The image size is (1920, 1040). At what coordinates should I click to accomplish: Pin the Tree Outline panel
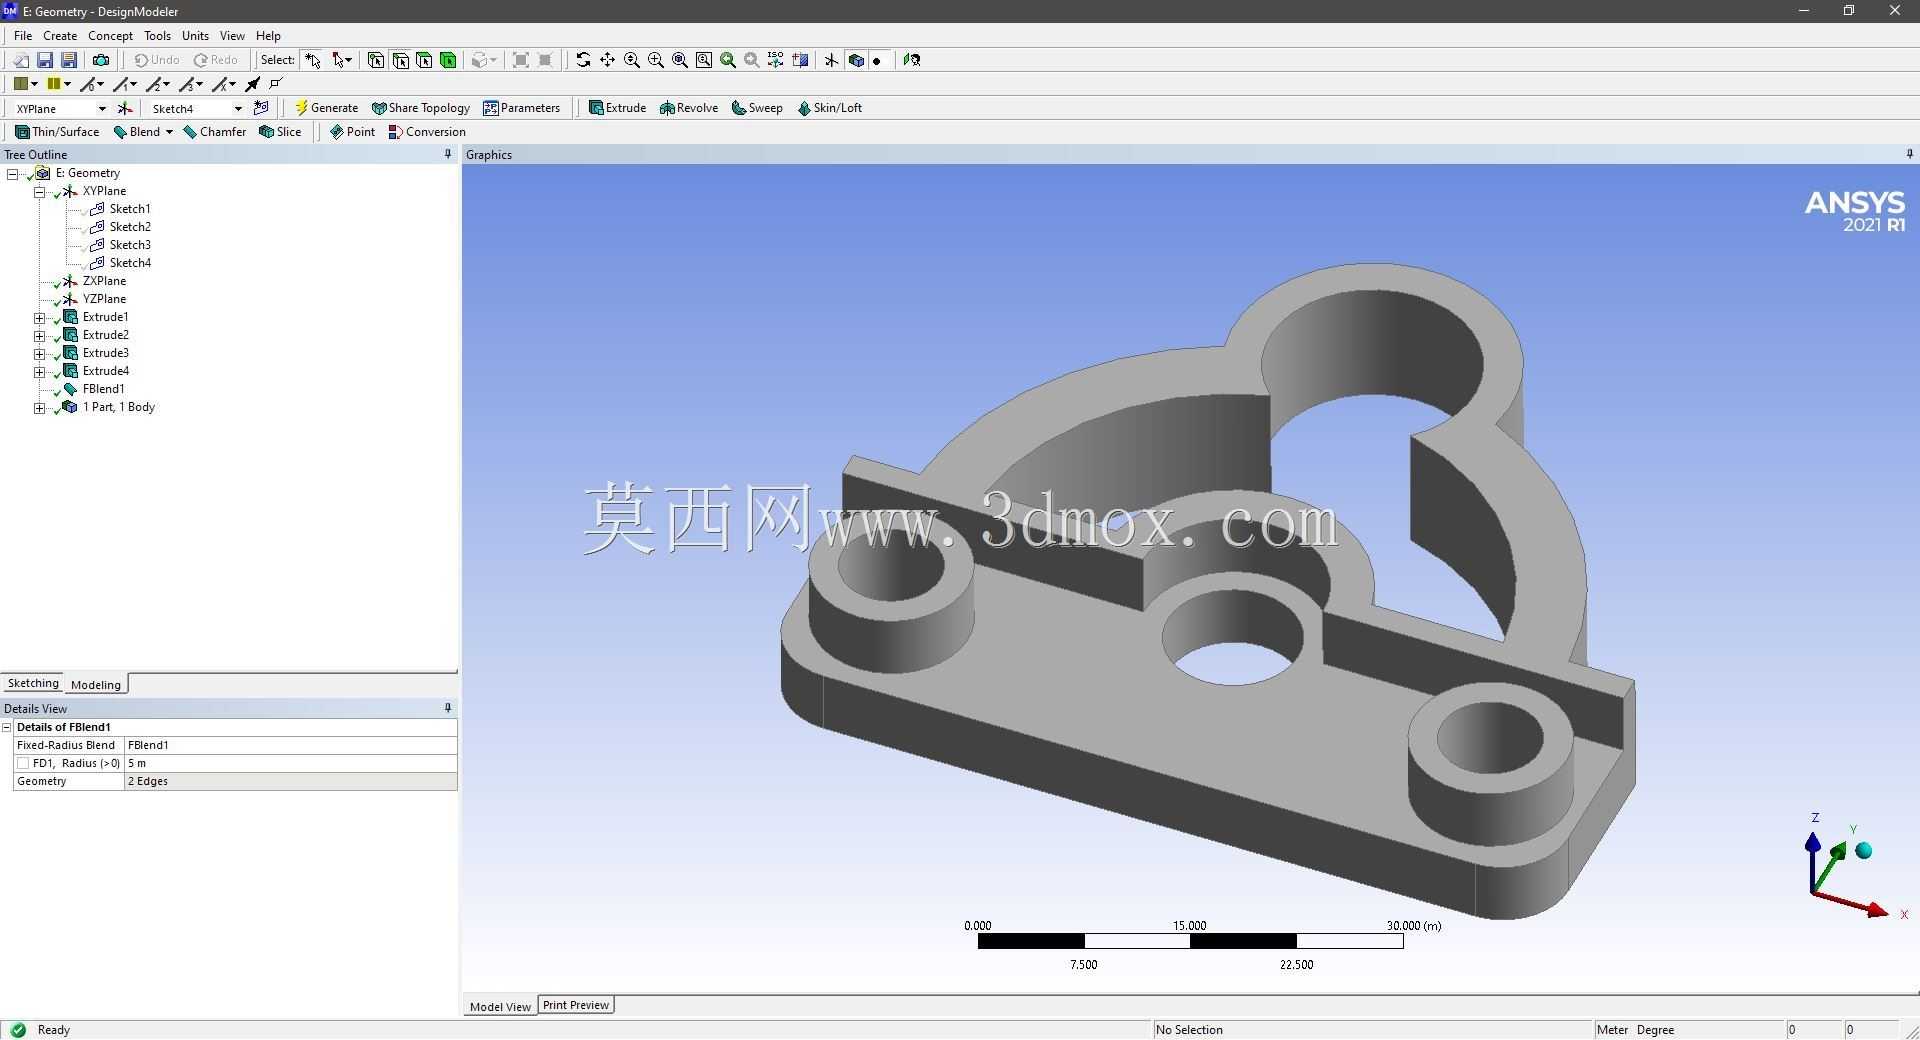(448, 154)
